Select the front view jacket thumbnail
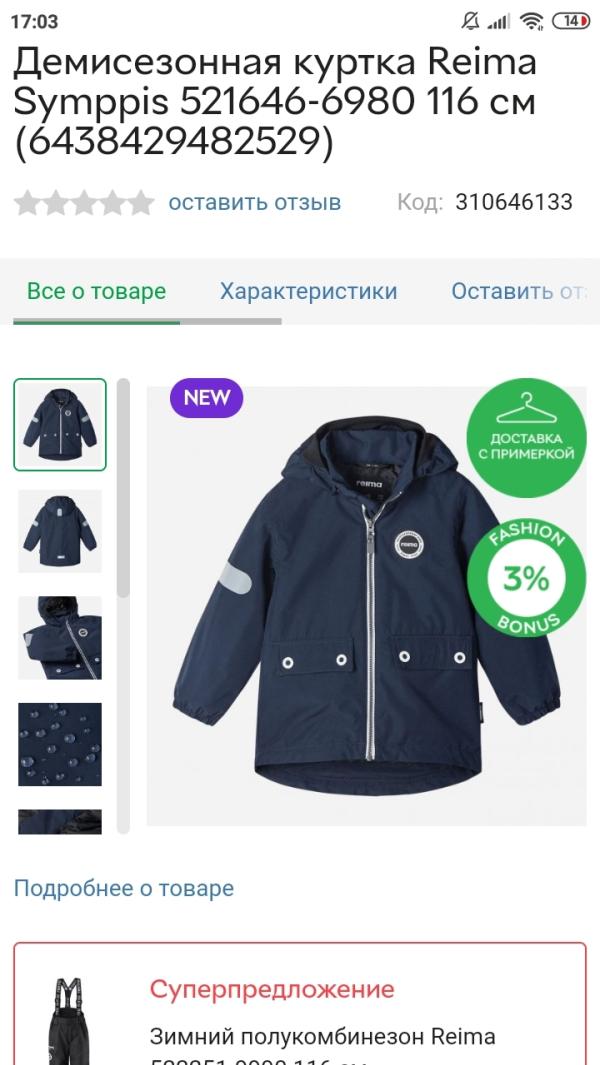Viewport: 600px width, 1065px height. click(x=60, y=425)
